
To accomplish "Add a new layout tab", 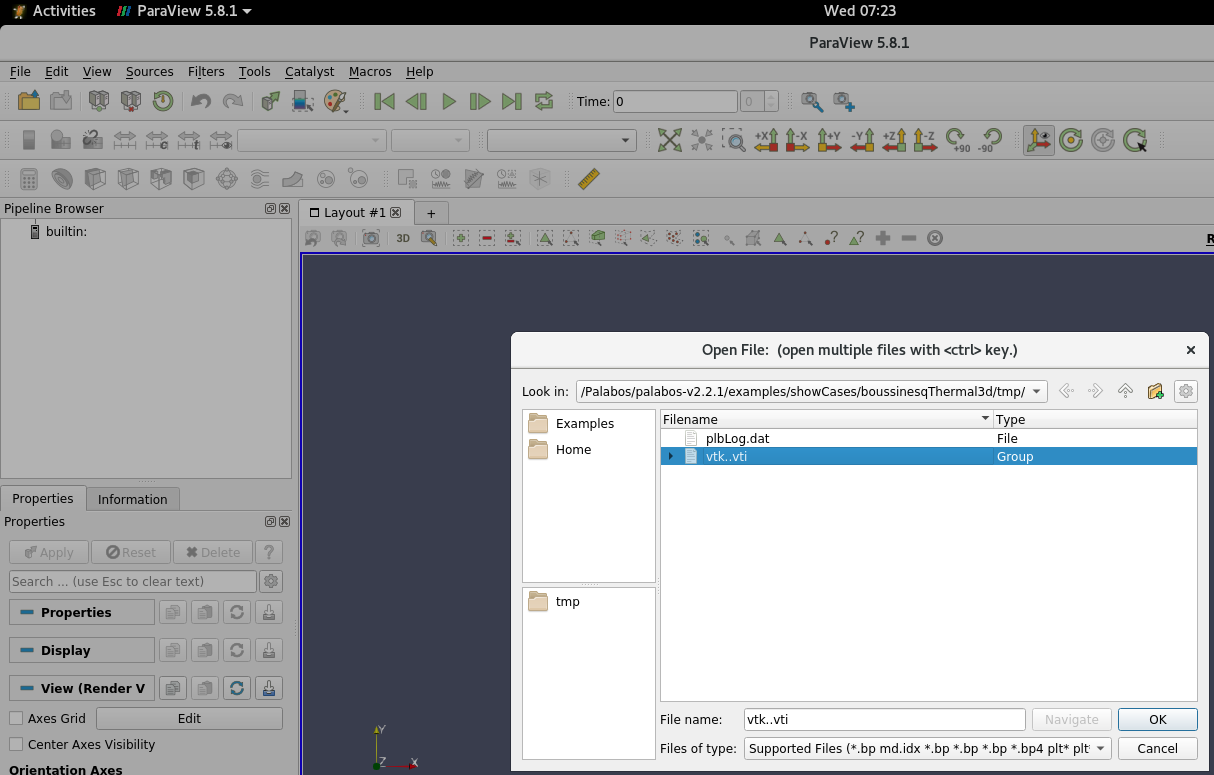I will [431, 213].
